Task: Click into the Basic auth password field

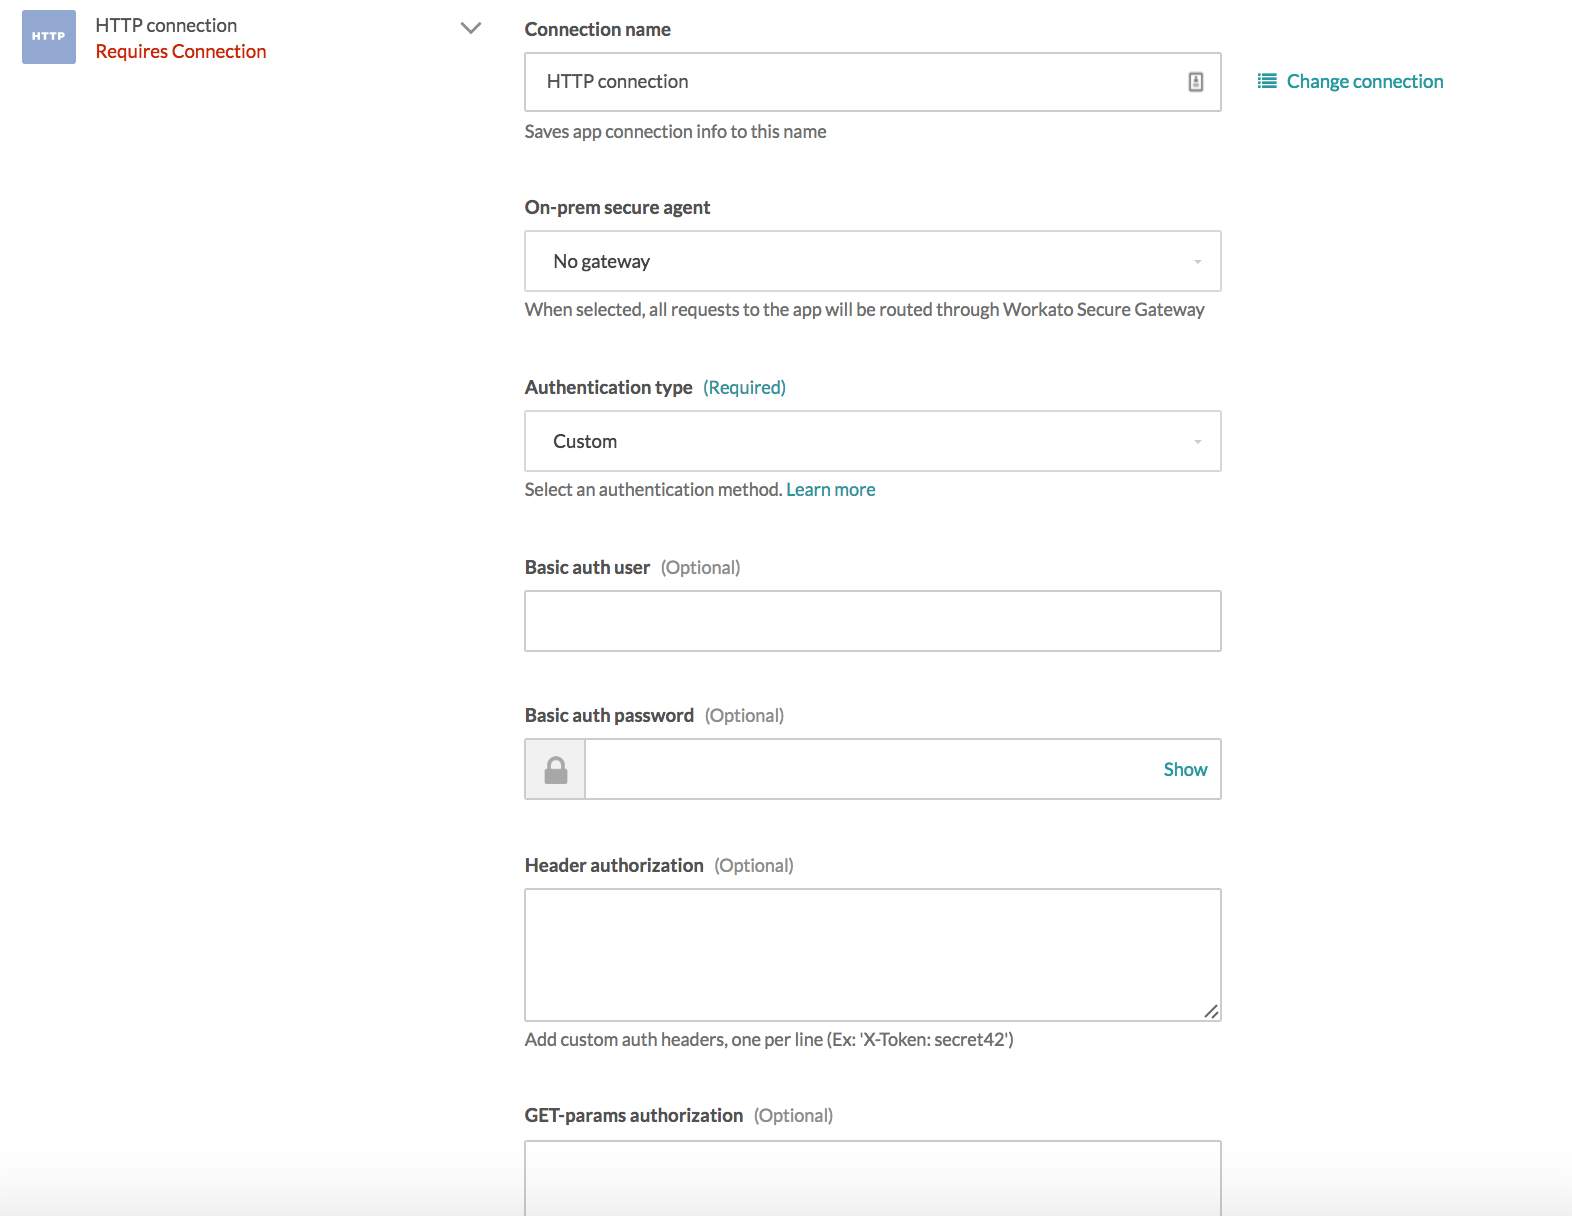Action: click(870, 769)
